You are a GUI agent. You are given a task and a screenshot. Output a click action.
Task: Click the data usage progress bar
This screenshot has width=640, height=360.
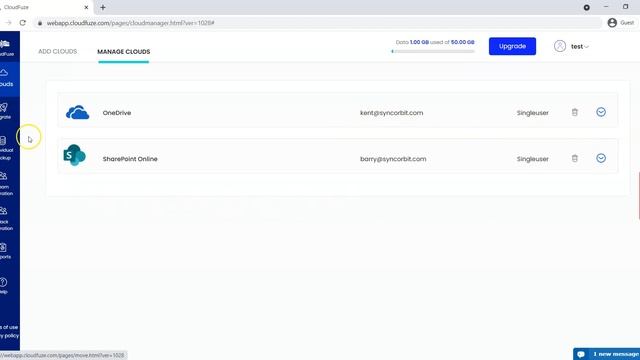pos(433,51)
